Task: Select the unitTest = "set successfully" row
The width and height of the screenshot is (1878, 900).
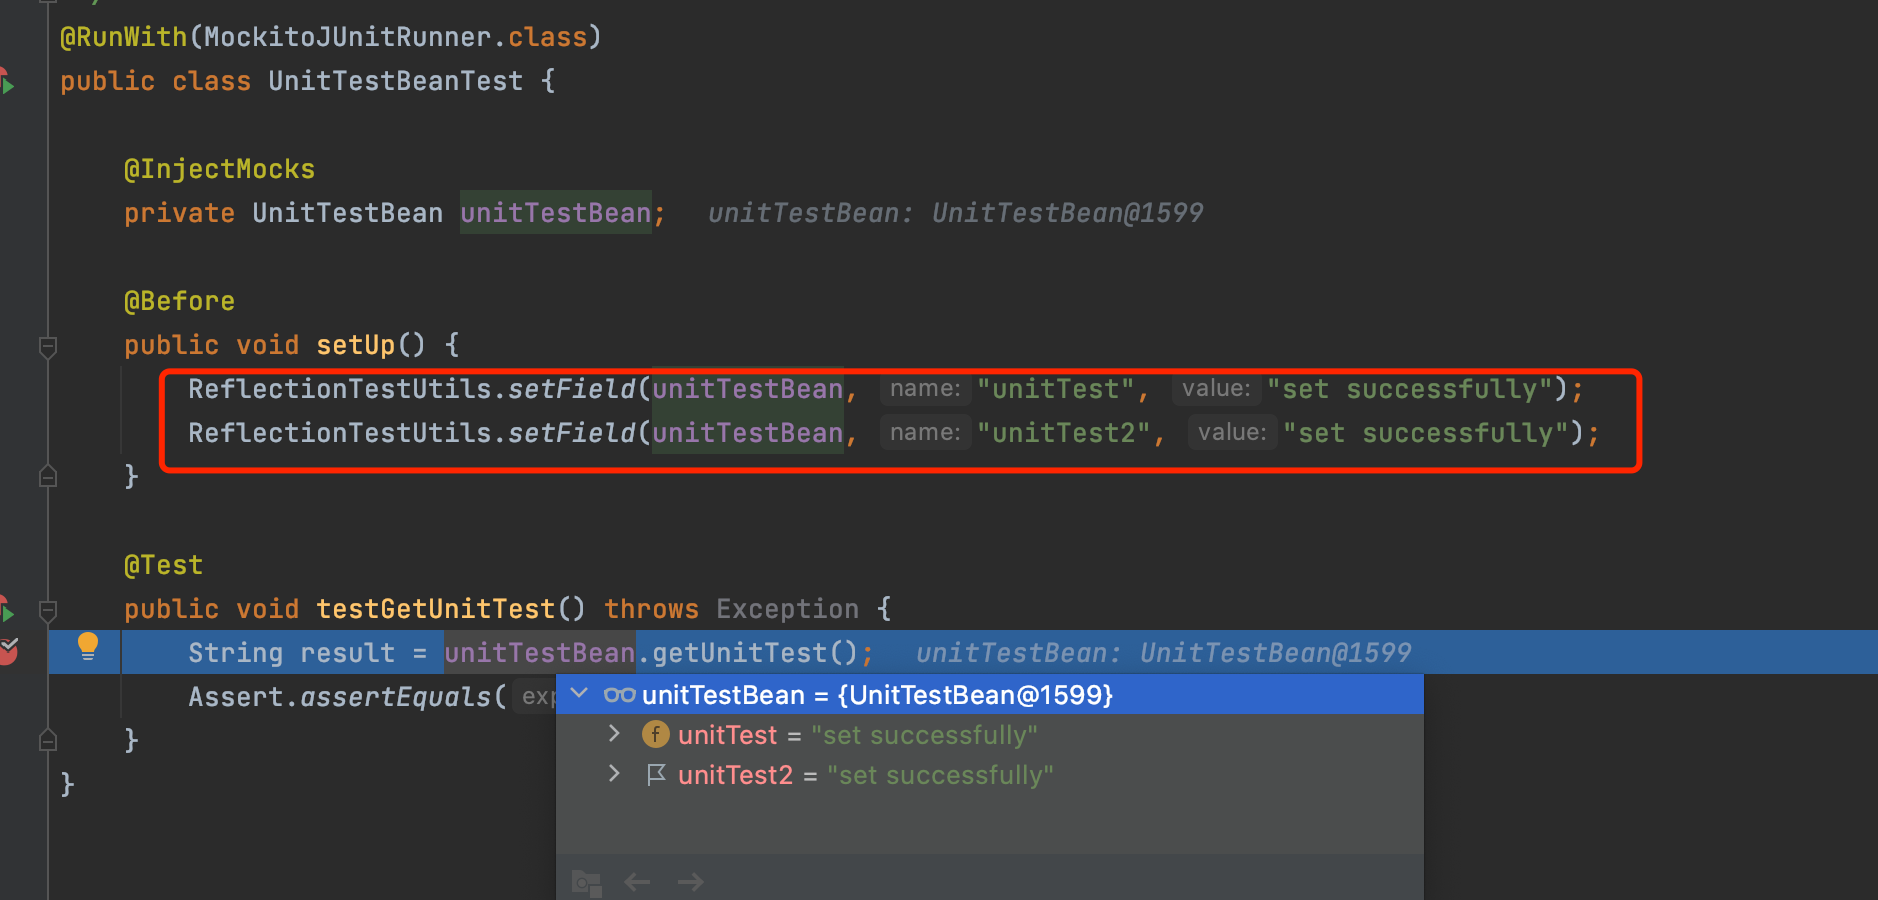Action: tap(989, 735)
